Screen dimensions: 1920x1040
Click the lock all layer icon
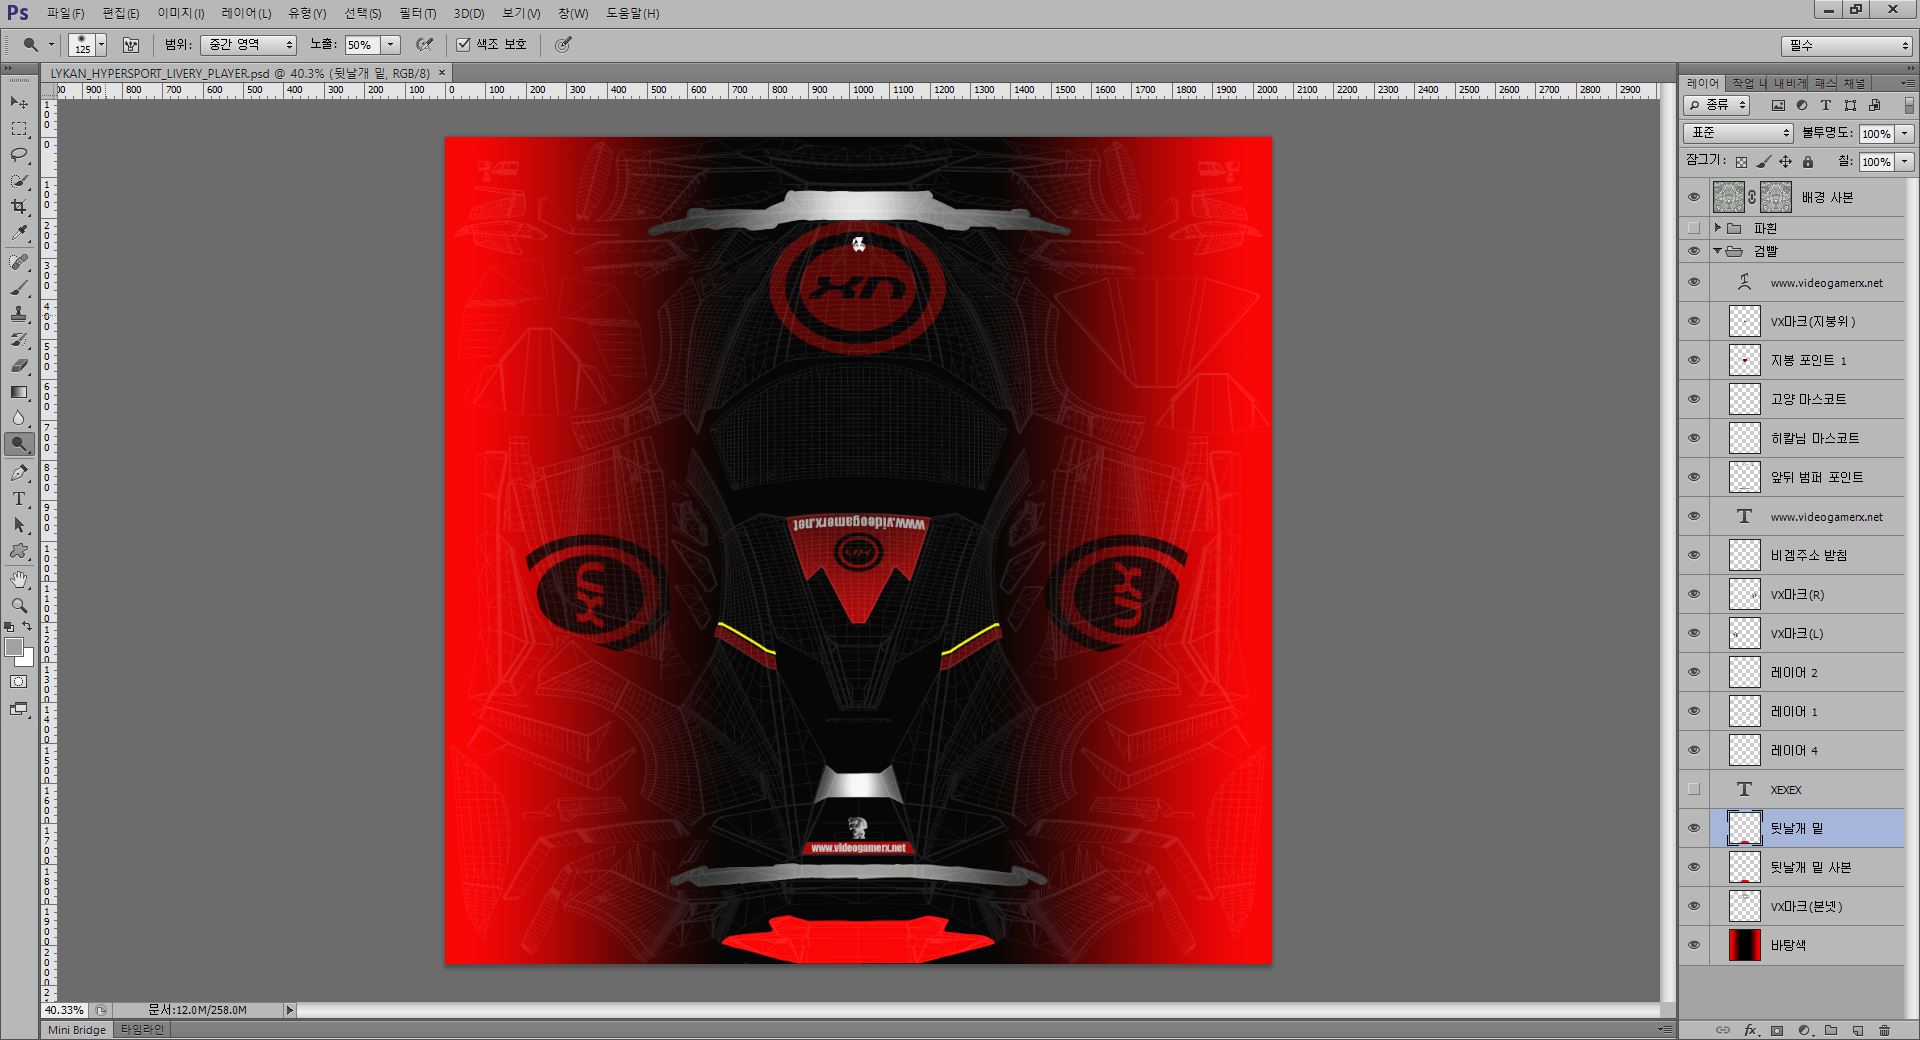pos(1807,162)
